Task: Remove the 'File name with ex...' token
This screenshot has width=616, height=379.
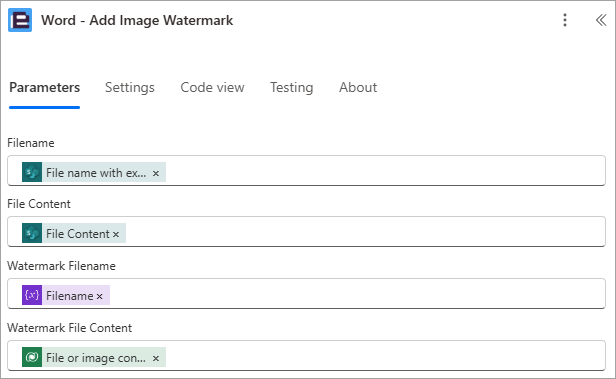Action: (156, 173)
